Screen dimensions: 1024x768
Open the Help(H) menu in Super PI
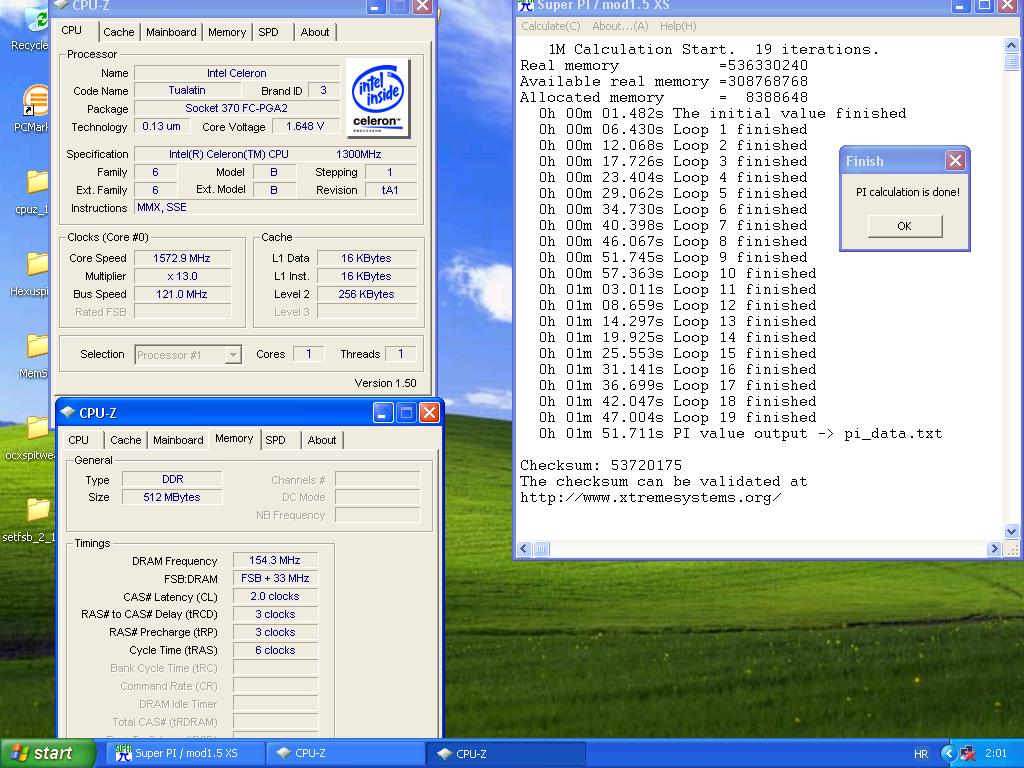(x=678, y=26)
